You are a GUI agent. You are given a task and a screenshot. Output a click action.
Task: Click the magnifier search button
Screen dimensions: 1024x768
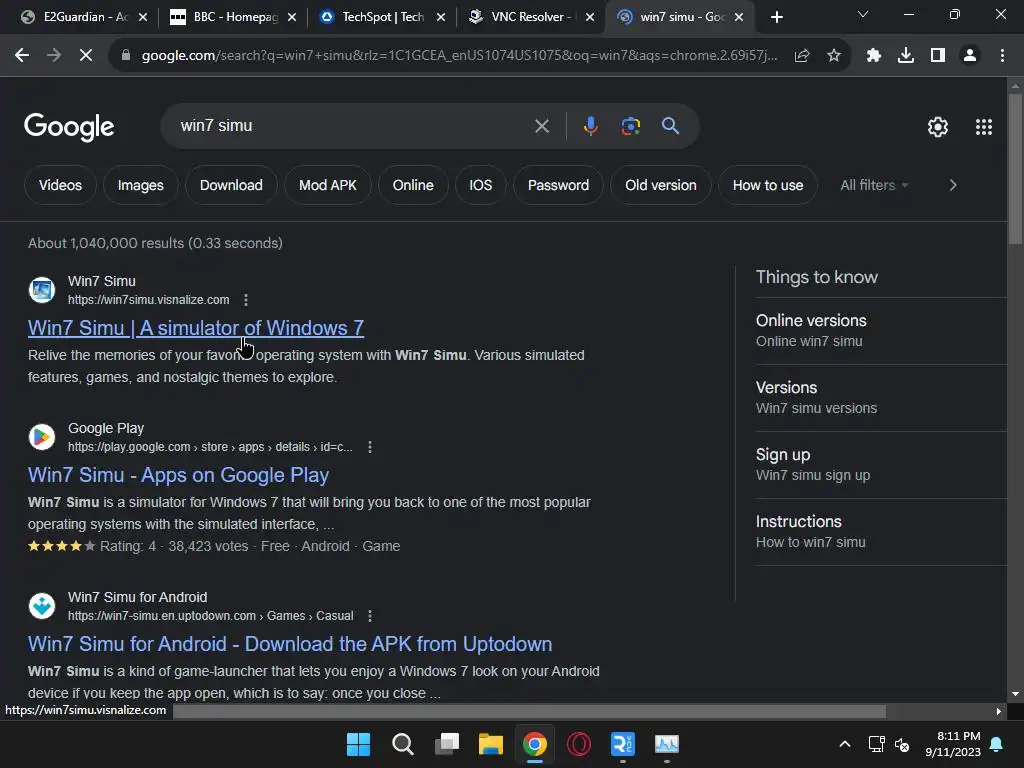coord(671,126)
